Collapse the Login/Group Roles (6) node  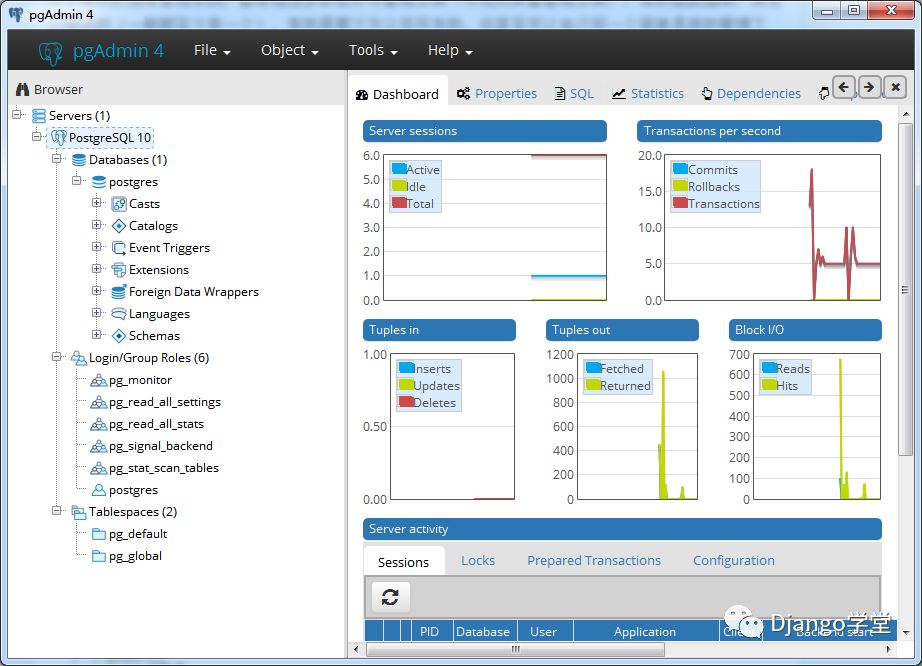[x=57, y=357]
